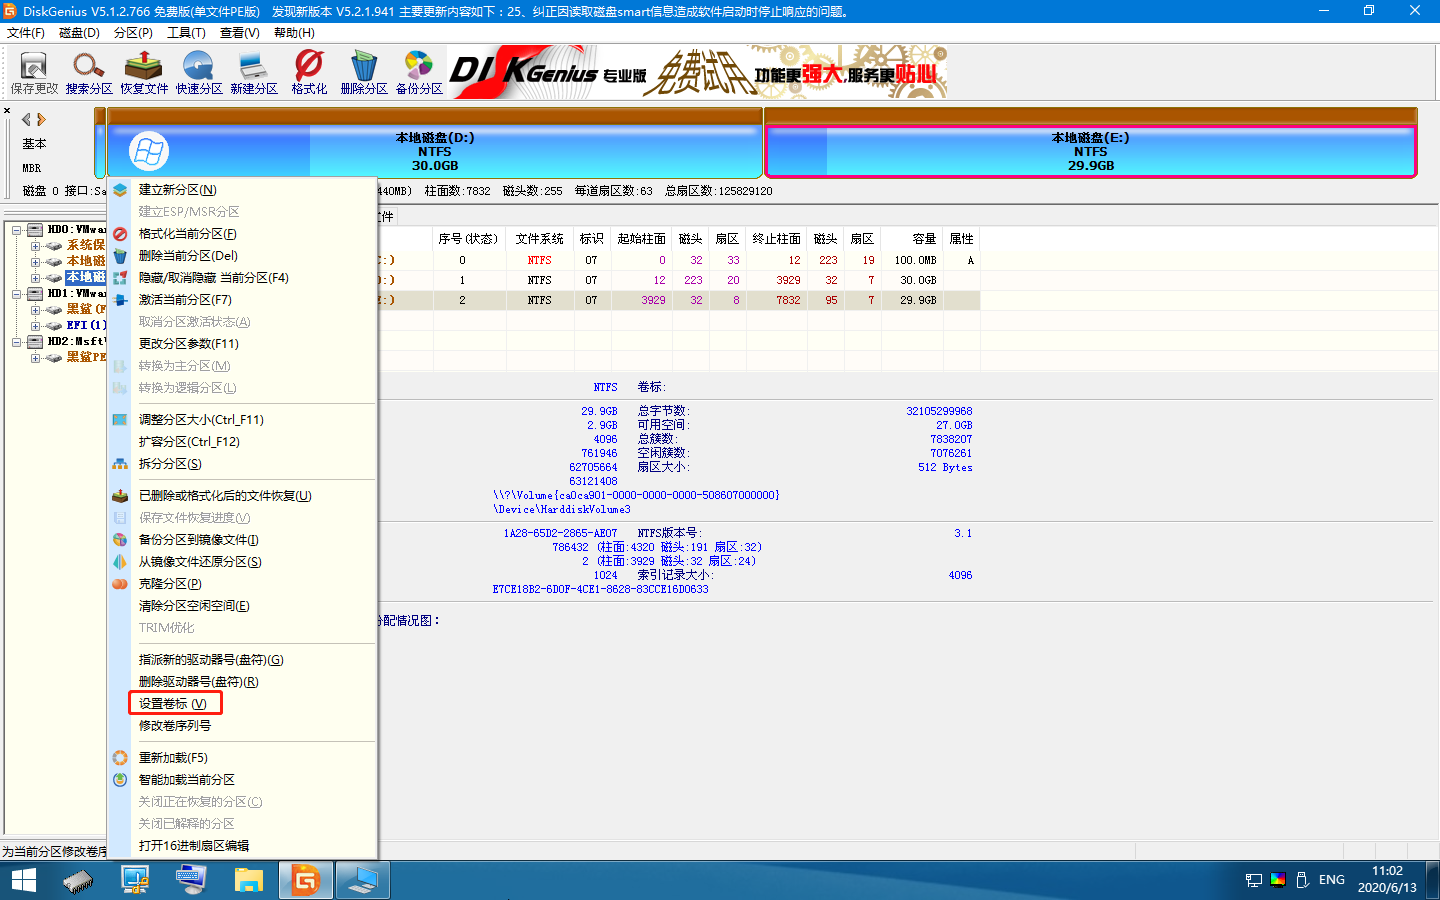Screen dimensions: 1440x900
Task: Click the 删除分区 delete partition toolbar icon
Action: click(x=364, y=72)
